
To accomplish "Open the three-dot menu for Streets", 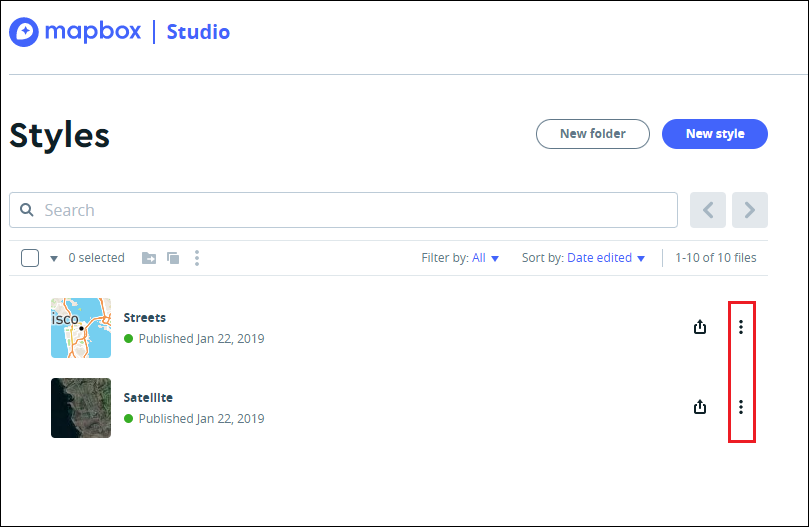I will click(741, 327).
